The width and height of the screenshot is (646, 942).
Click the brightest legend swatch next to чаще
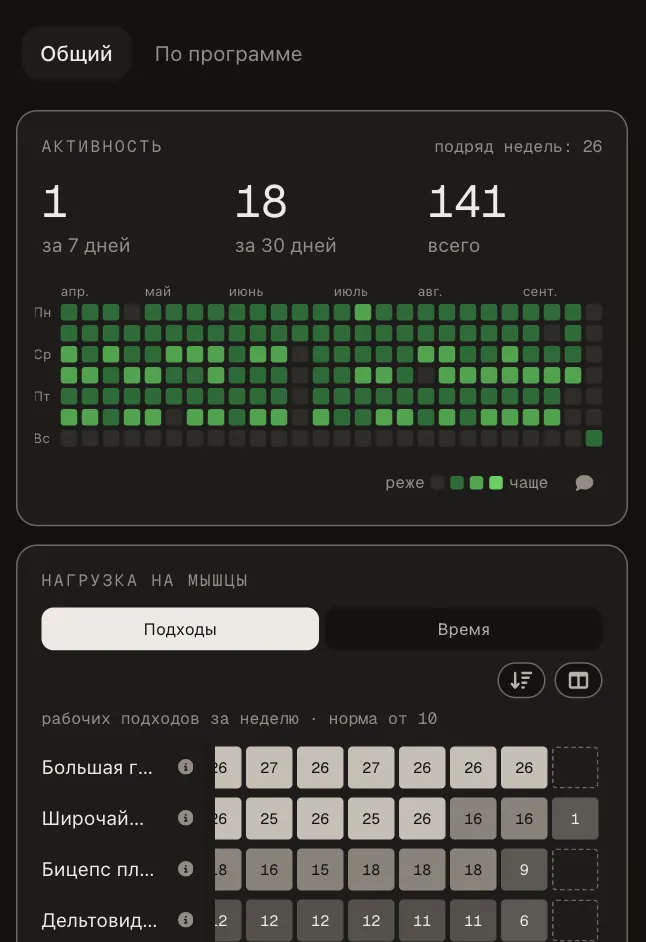496,482
